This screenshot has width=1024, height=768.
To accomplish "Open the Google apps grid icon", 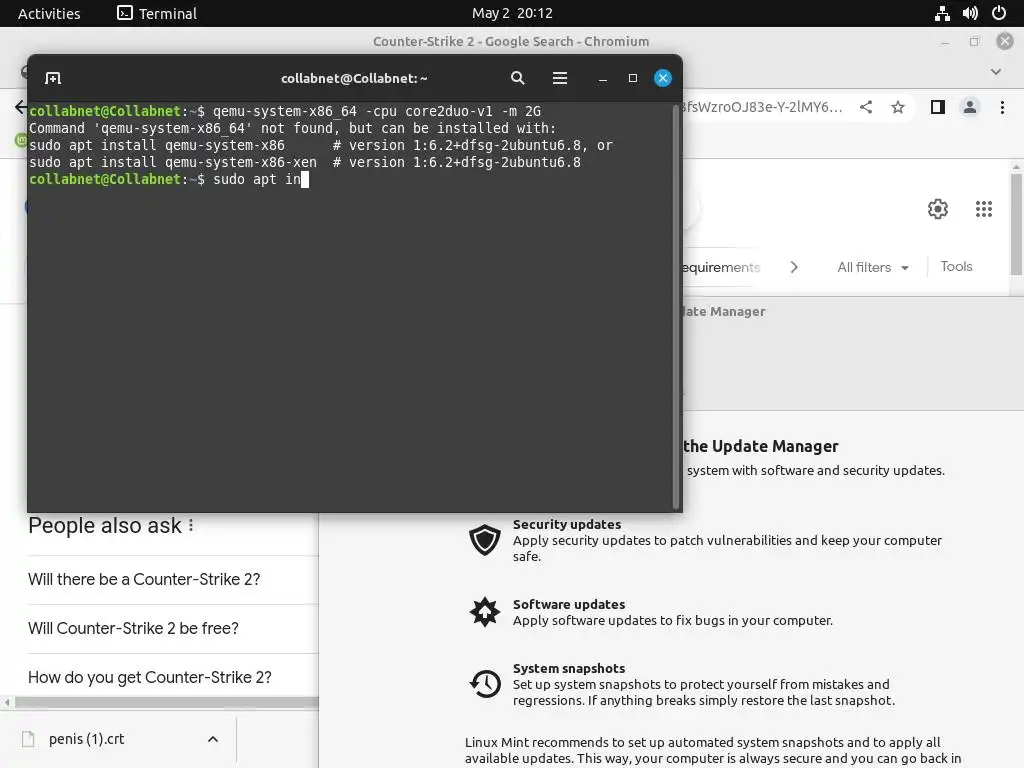I will click(x=984, y=209).
